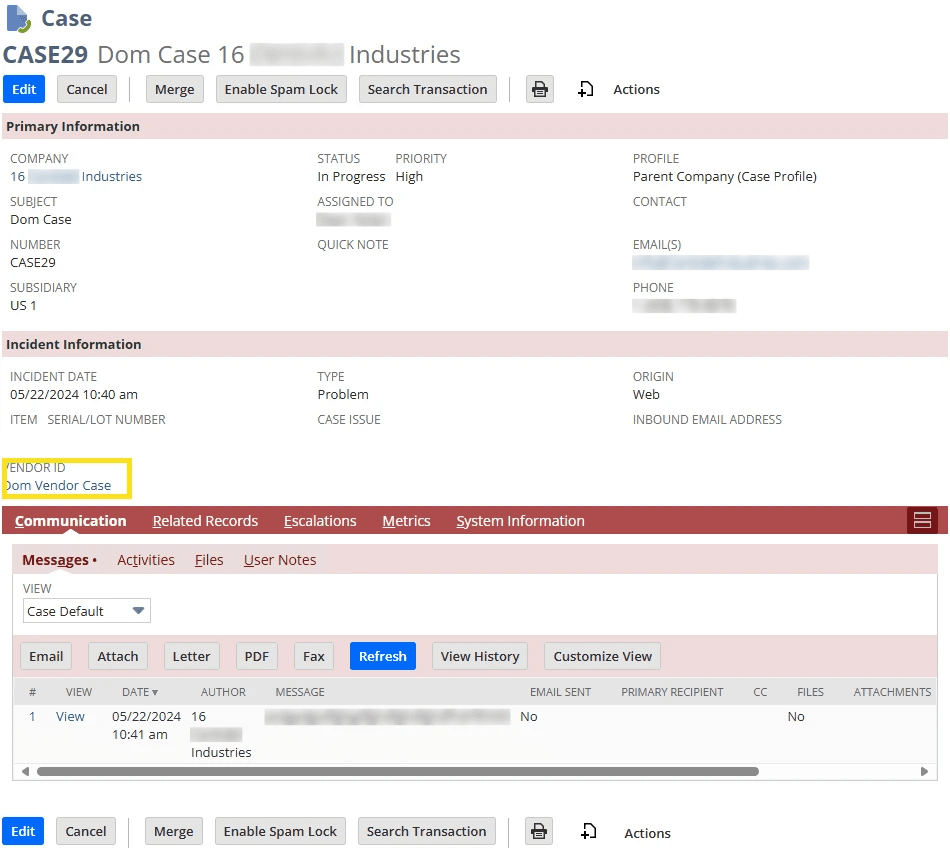
Task: Click the bottom print icon
Action: 538,831
